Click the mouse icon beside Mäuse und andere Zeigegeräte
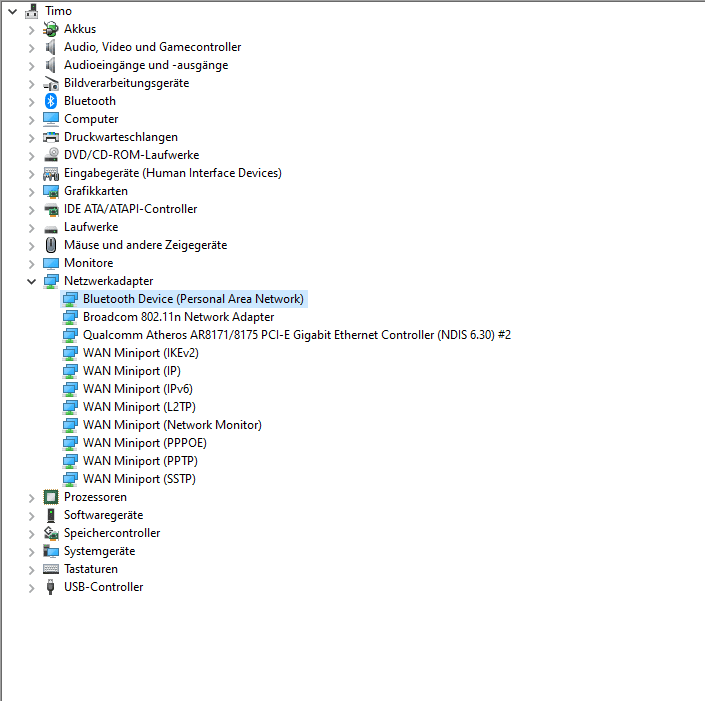 point(51,245)
